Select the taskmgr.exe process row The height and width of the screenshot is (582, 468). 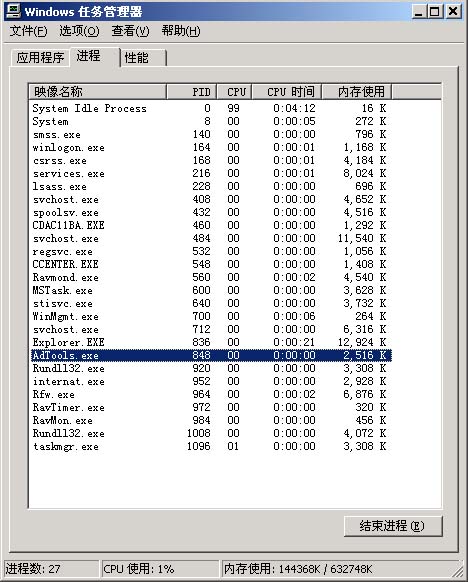pos(211,446)
